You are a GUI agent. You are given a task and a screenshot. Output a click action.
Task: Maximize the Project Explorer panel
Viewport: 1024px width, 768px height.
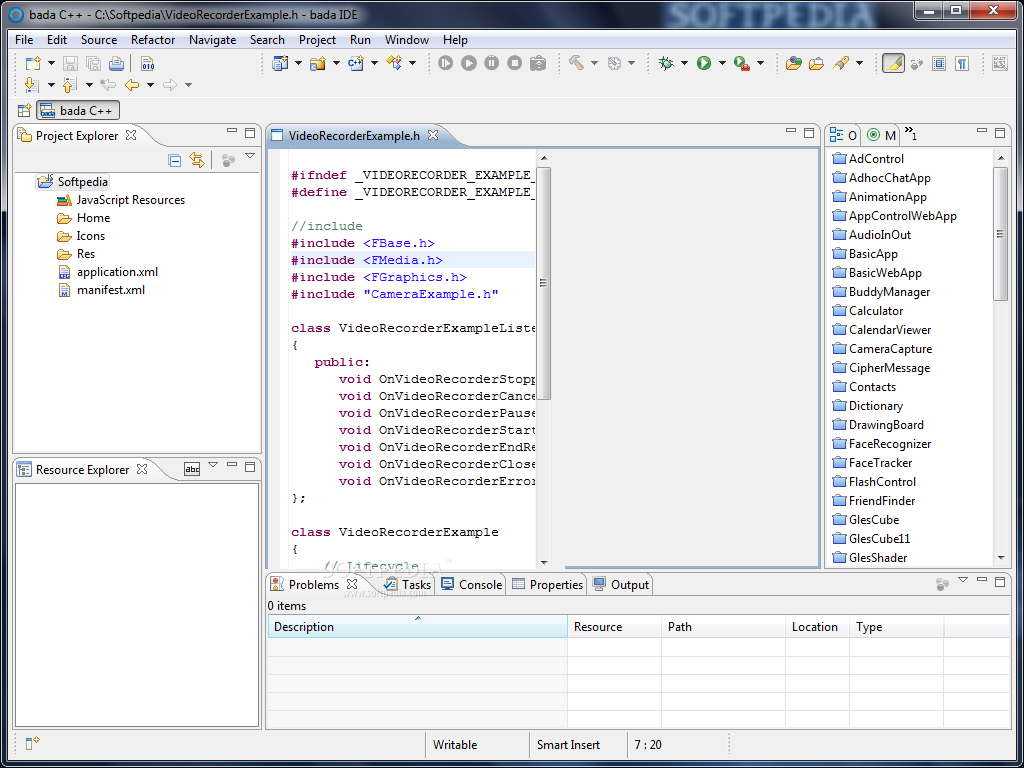(250, 133)
